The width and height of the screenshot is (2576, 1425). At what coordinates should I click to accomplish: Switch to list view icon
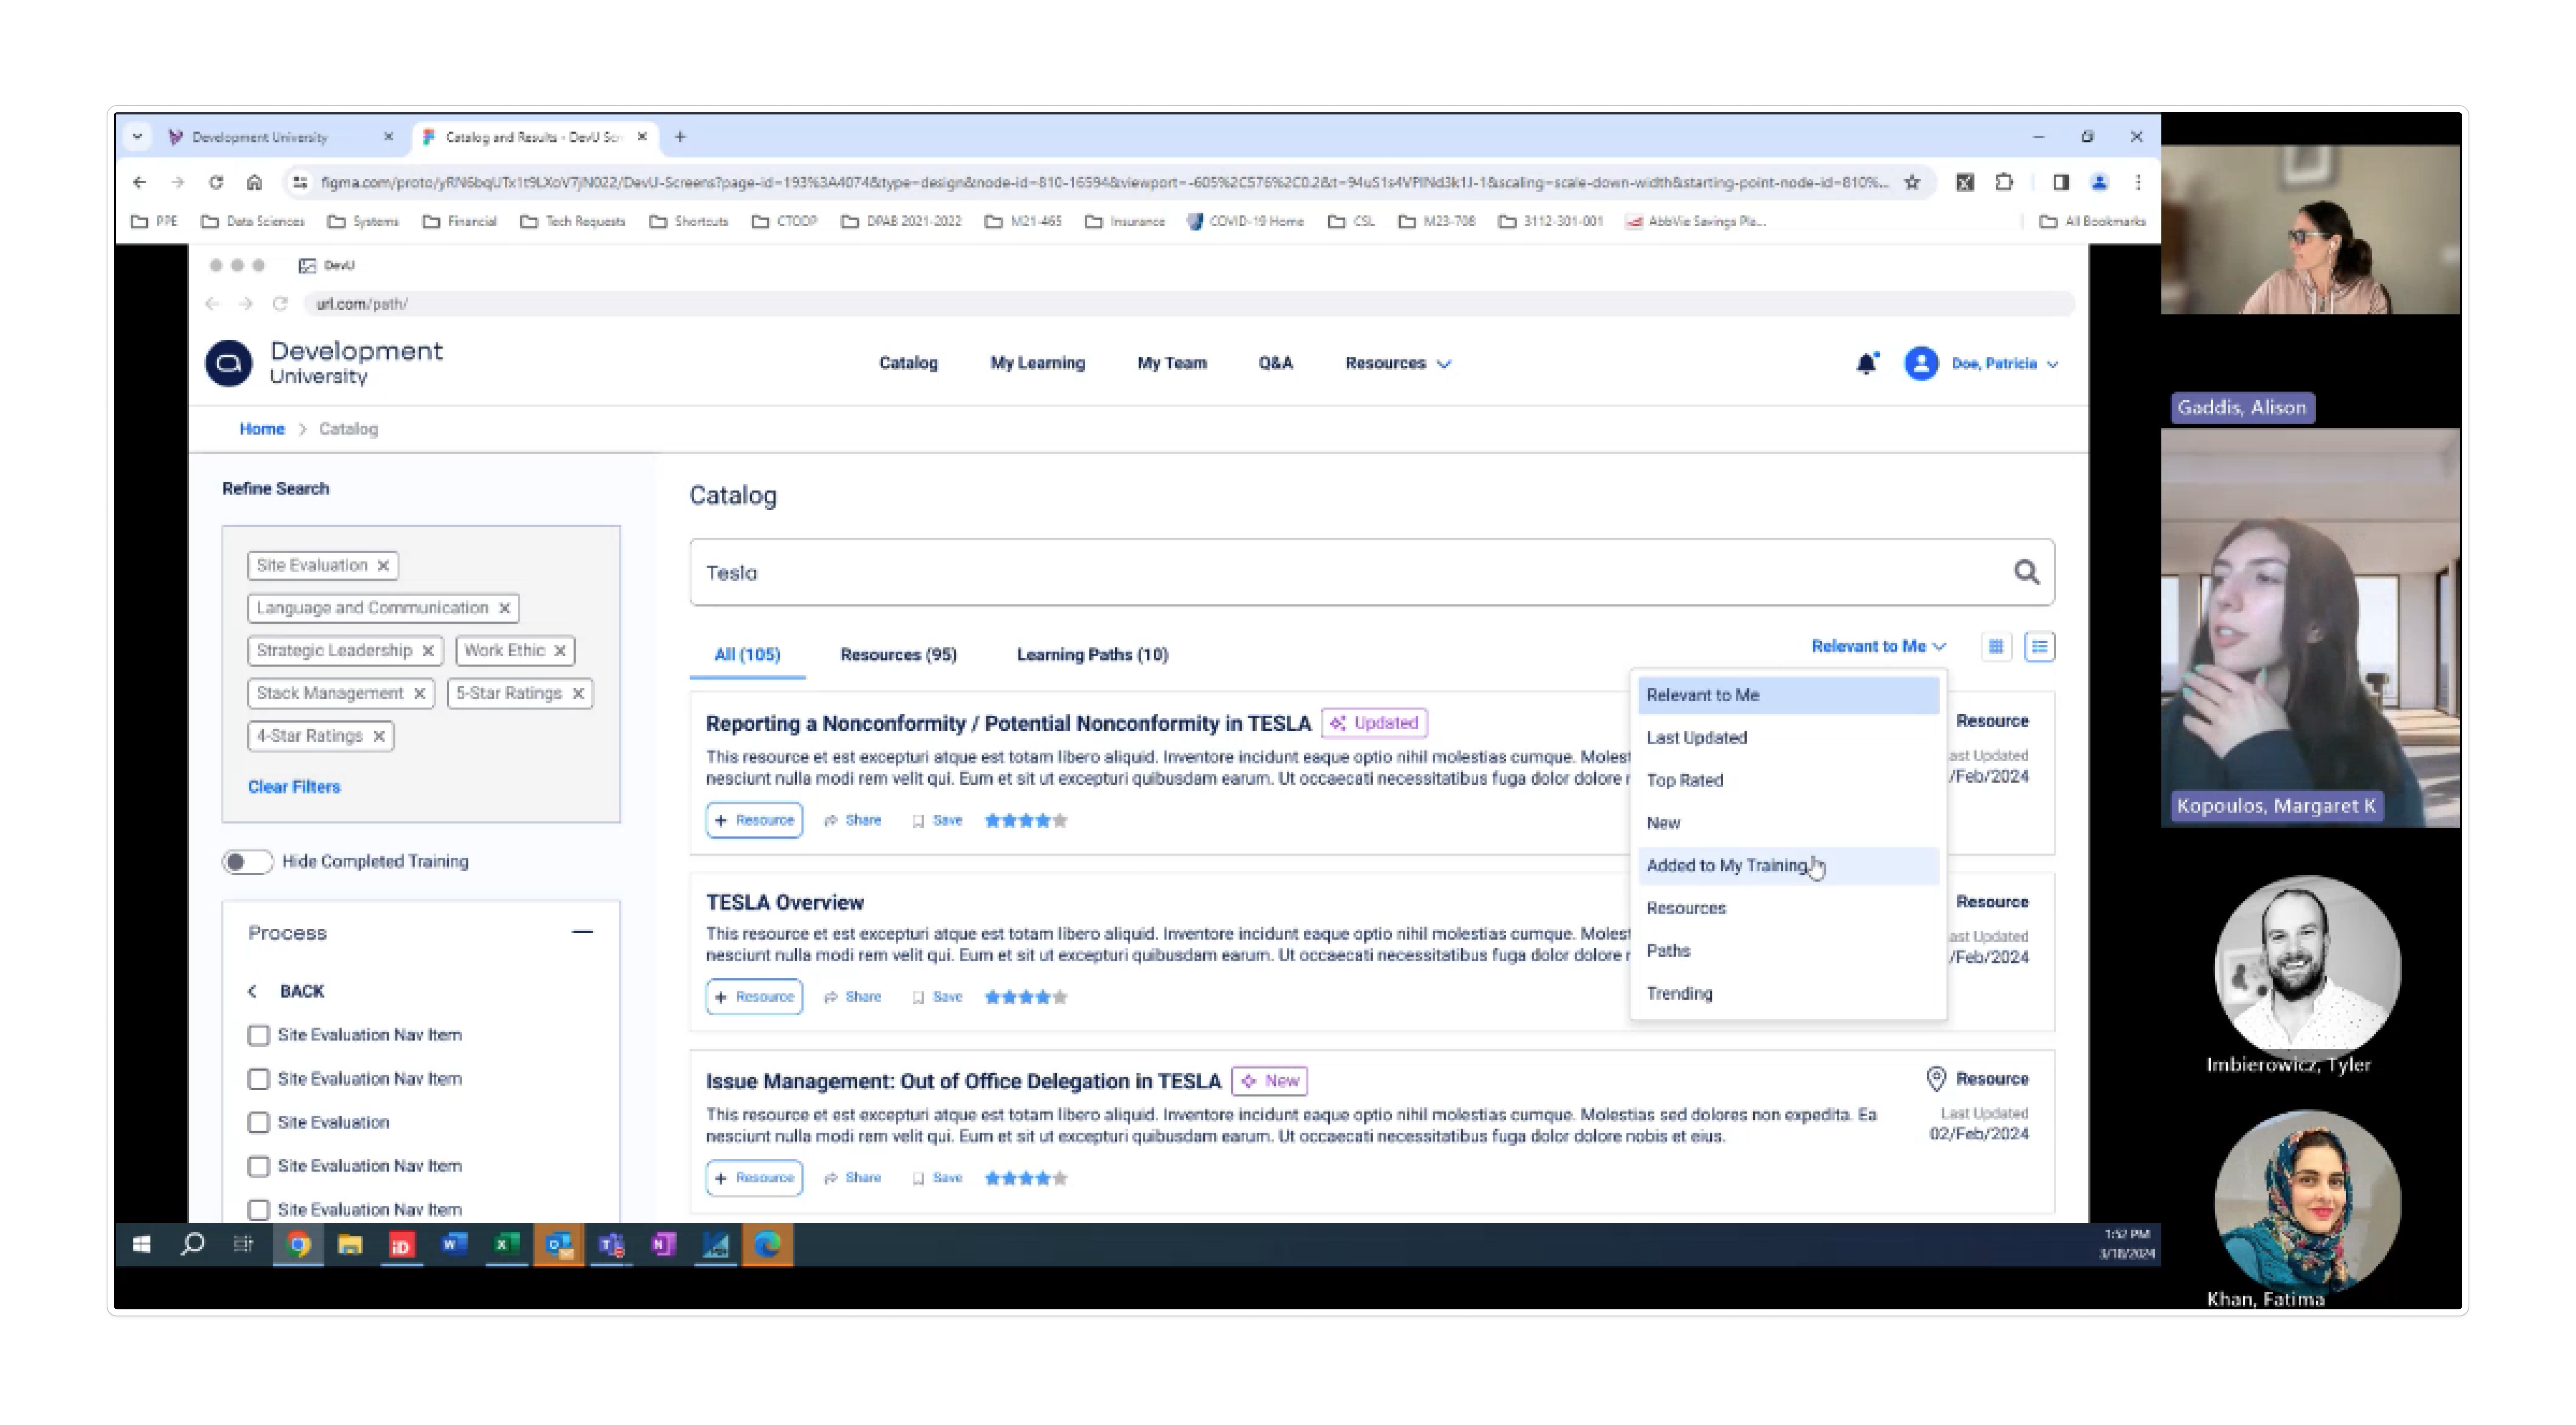(2039, 647)
